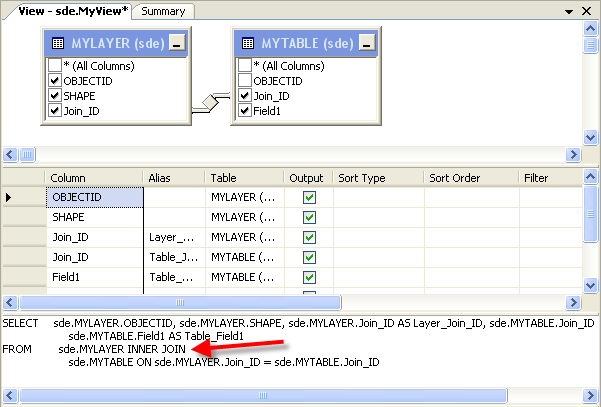Click the Filter column header
Image resolution: width=601 pixels, height=407 pixels.
tap(551, 178)
